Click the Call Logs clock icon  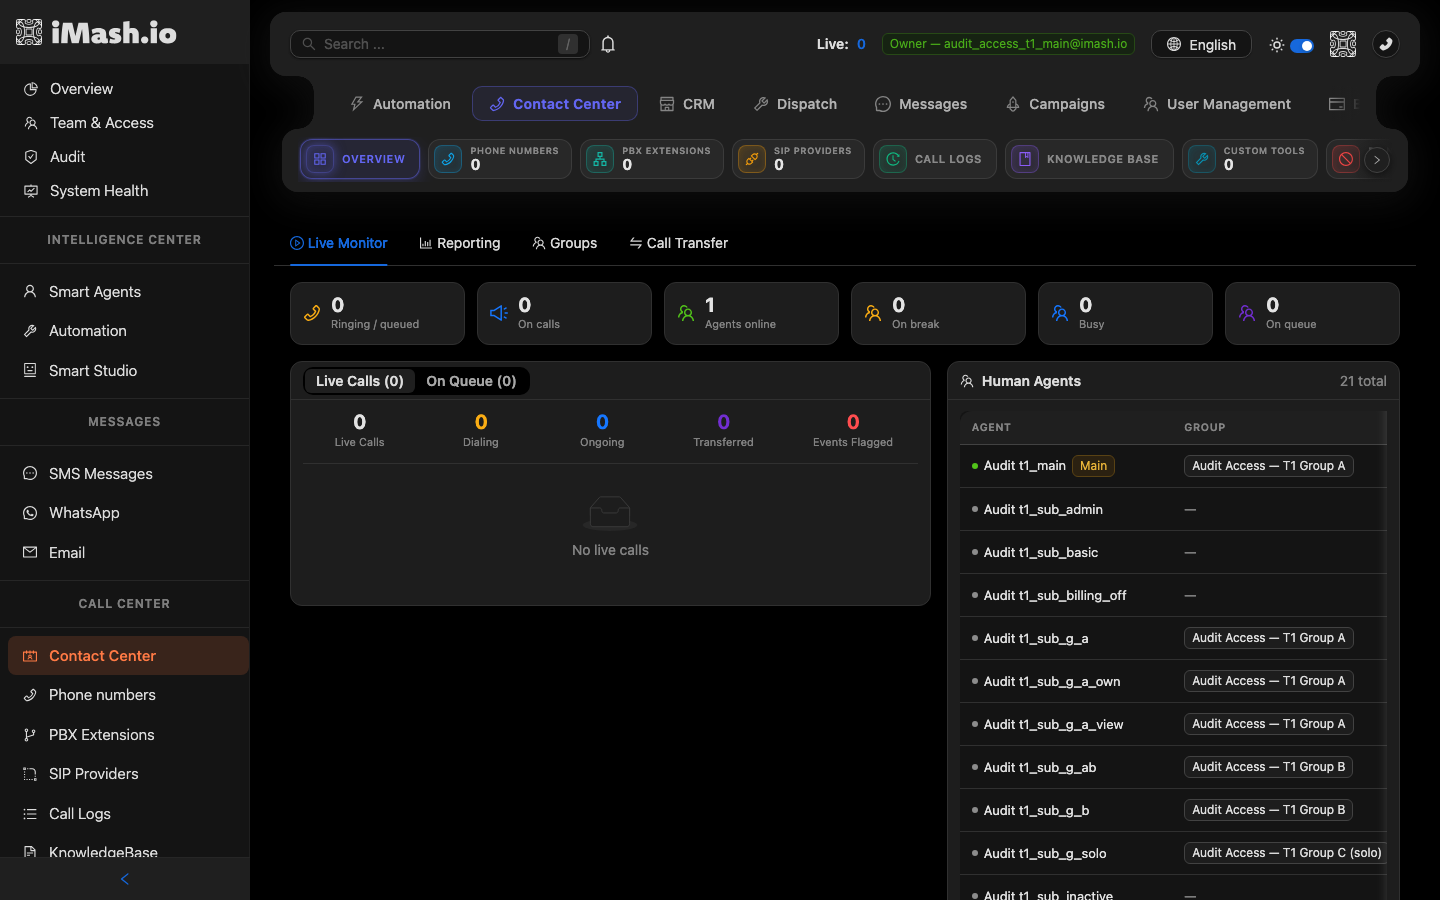[893, 159]
